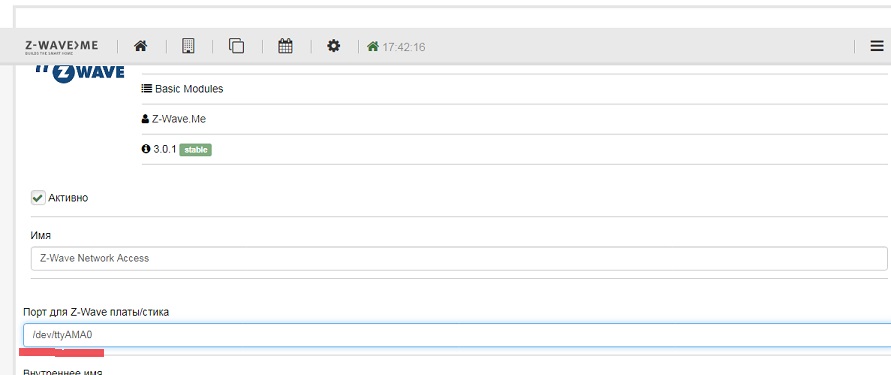Open the Events calendar icon

click(x=285, y=46)
